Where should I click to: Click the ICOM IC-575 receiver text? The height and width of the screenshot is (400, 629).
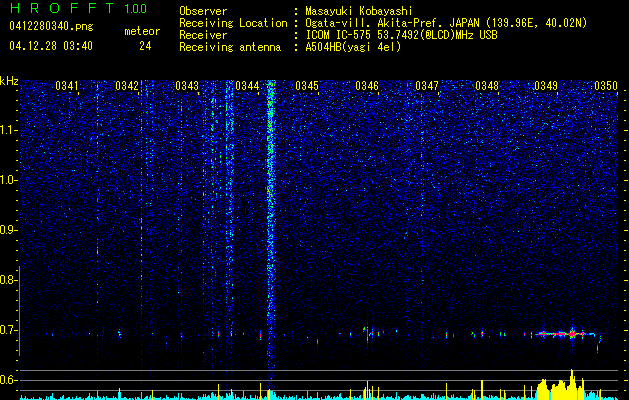click(x=401, y=35)
